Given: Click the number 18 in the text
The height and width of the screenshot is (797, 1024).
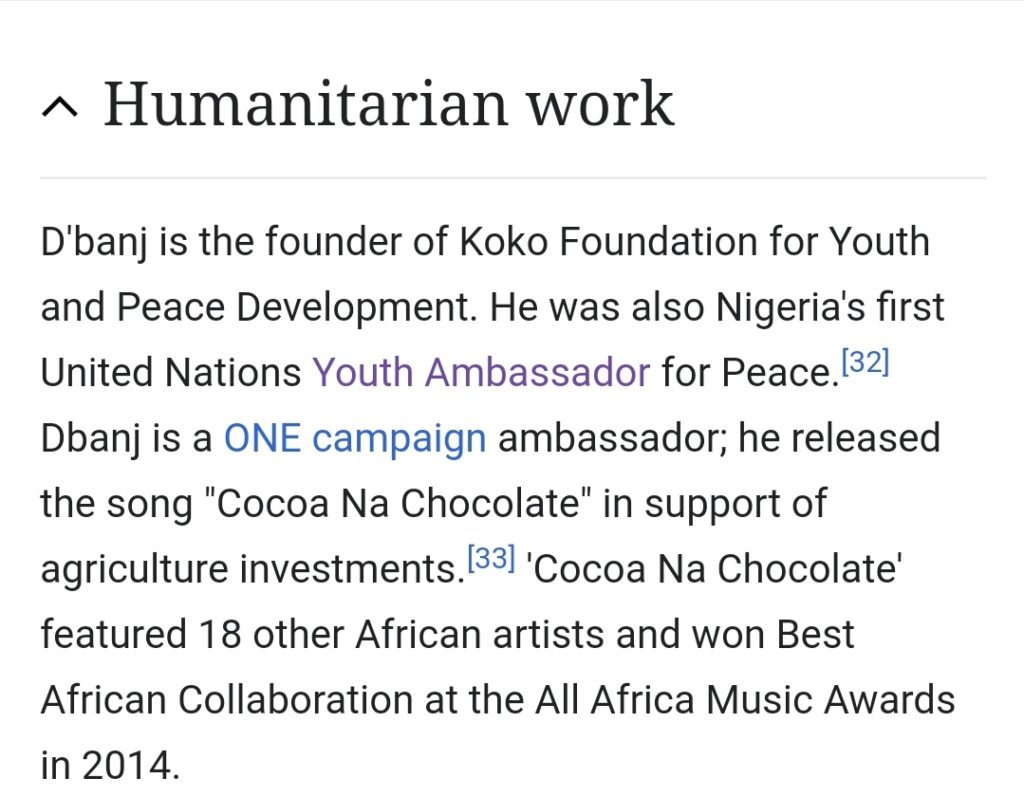Looking at the screenshot, I should [x=220, y=634].
